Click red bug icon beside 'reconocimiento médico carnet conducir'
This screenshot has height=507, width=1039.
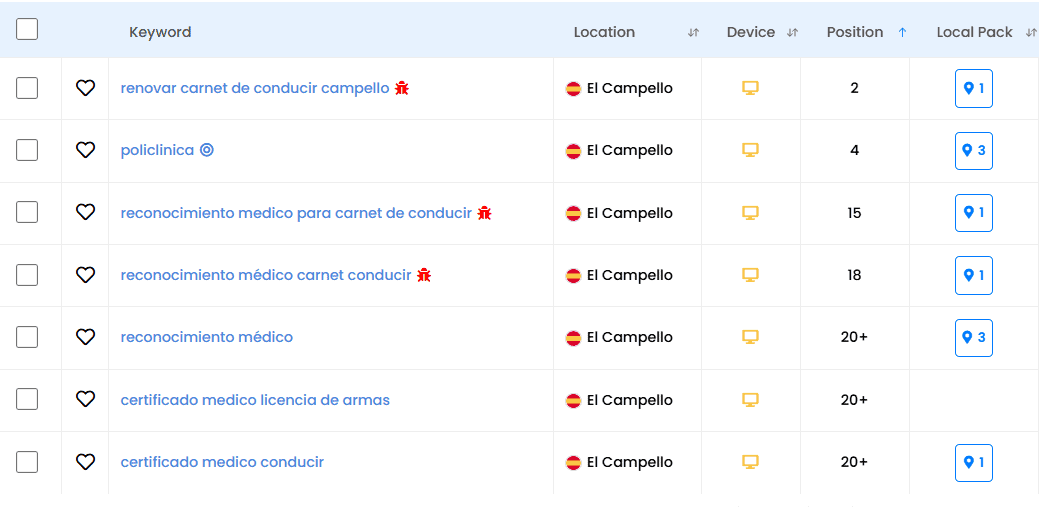coord(424,275)
